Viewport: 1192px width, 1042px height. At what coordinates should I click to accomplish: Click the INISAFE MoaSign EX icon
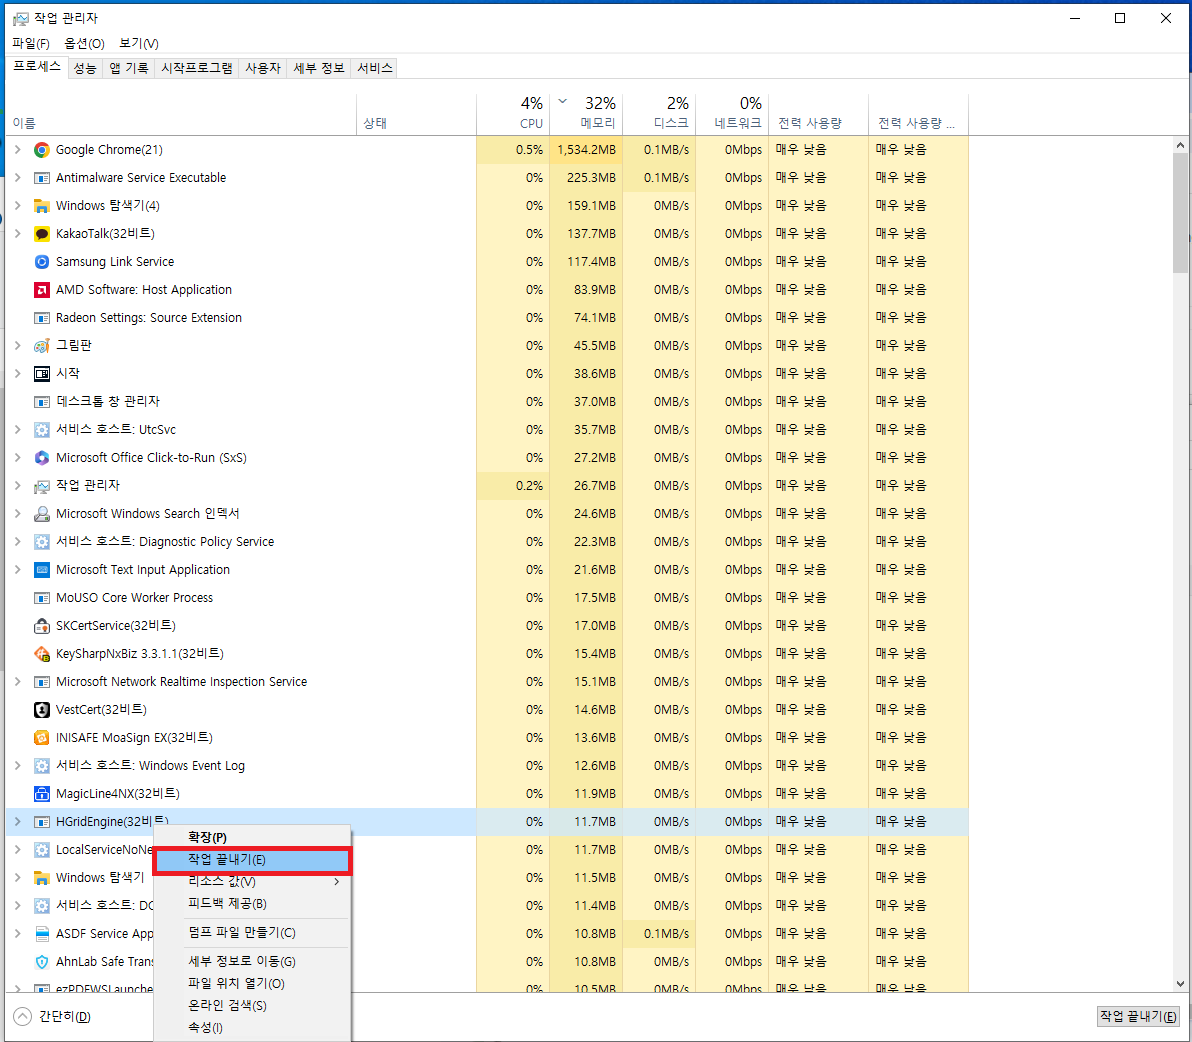point(40,737)
